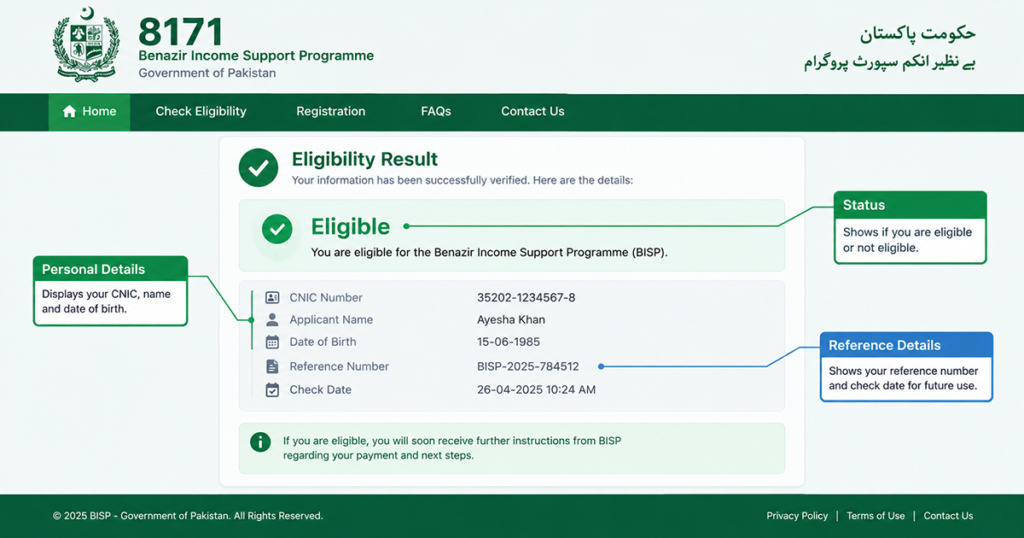The height and width of the screenshot is (538, 1024).
Task: Click the ID card icon beside CNIC Number
Action: tap(272, 298)
